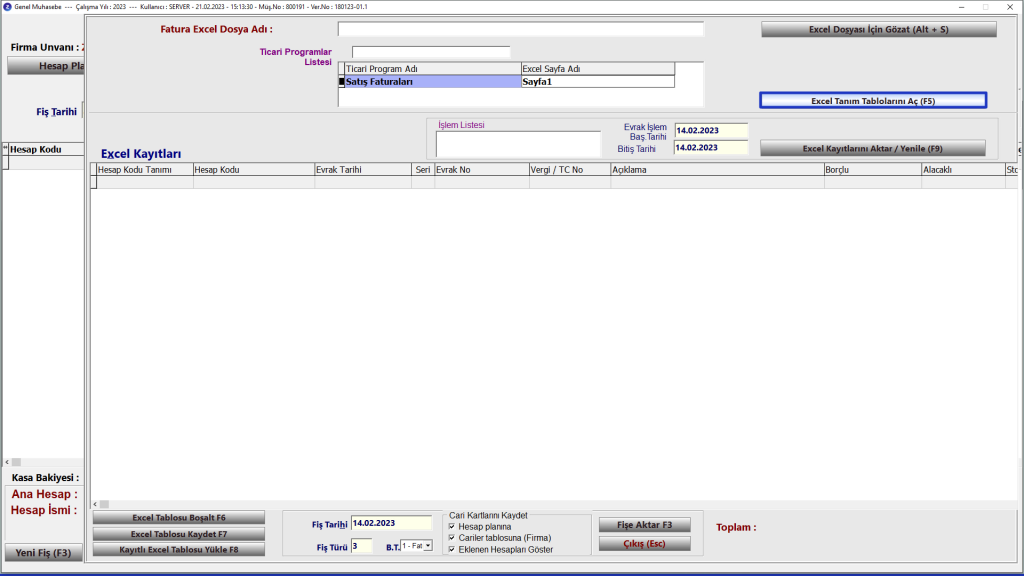The height and width of the screenshot is (576, 1024).
Task: Click the Fiş Türü input field
Action: 361,546
